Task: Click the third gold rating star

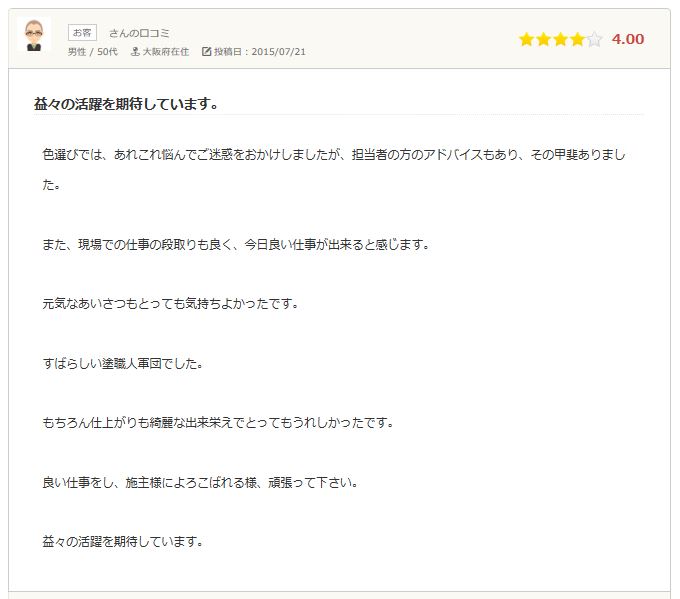Action: 560,39
